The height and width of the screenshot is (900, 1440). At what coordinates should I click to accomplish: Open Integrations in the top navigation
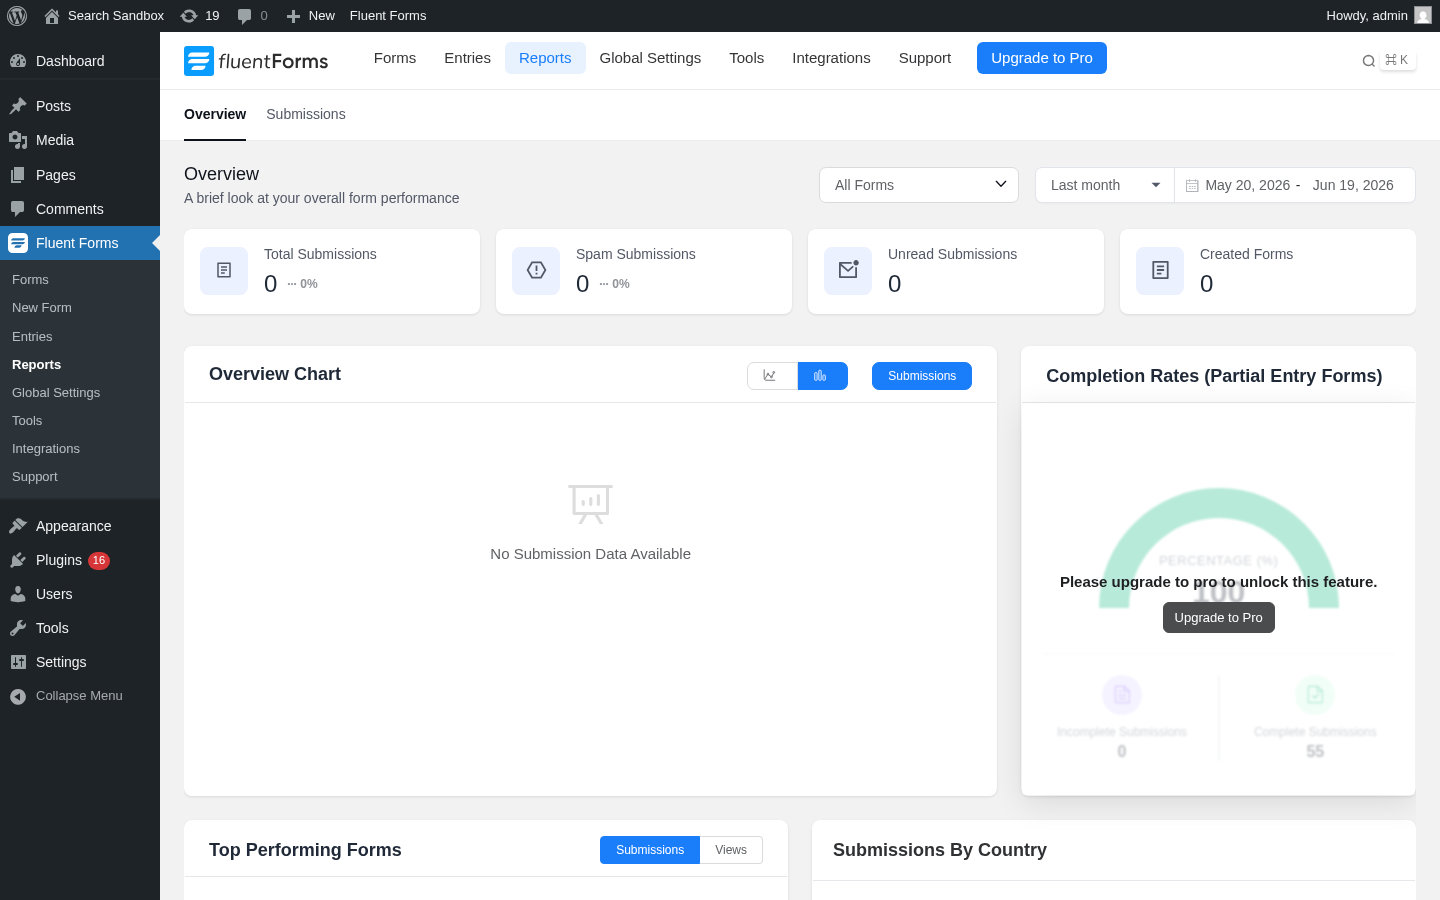coord(831,58)
